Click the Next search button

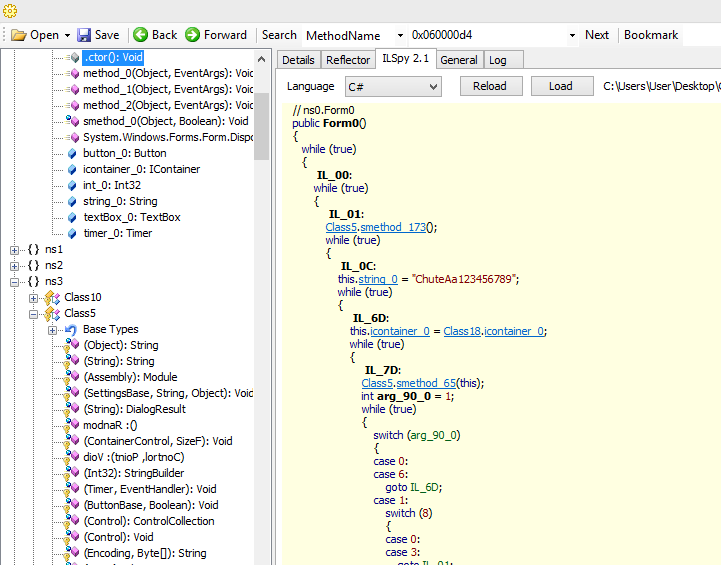[x=596, y=35]
